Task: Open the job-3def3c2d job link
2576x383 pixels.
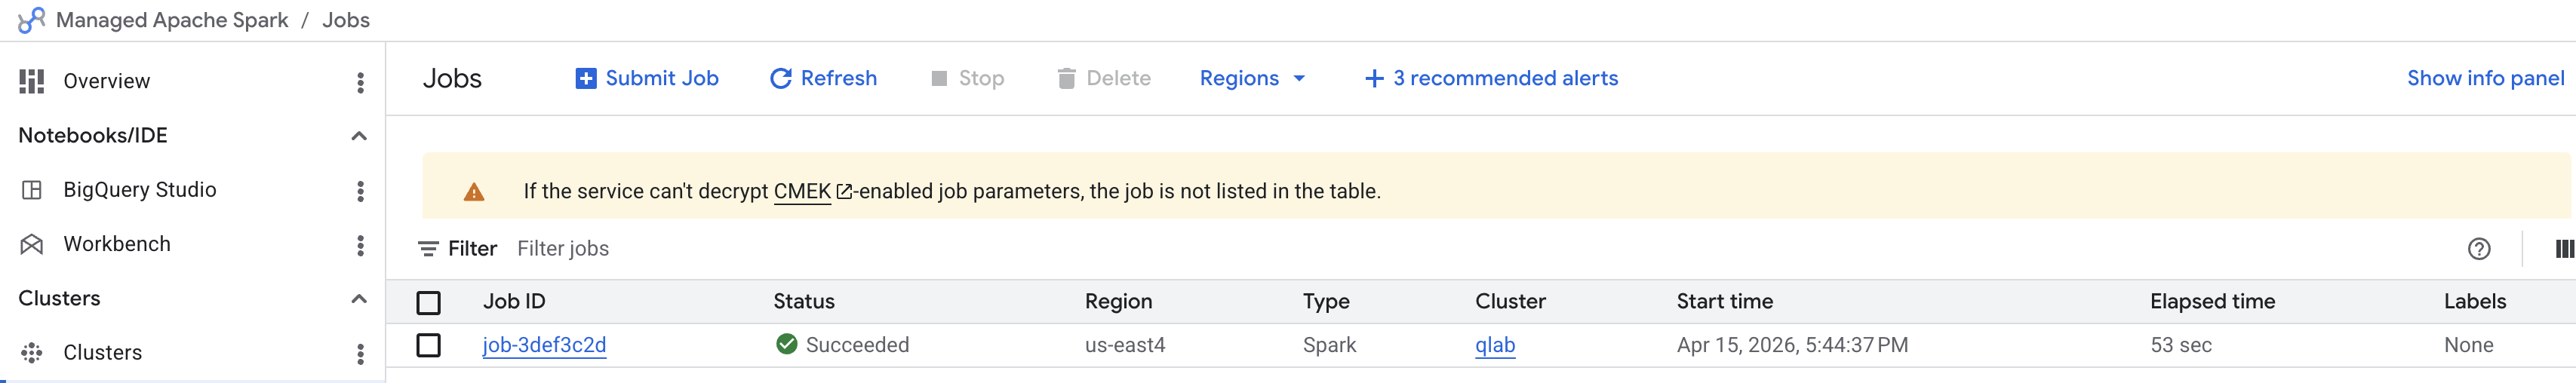Action: pos(544,345)
